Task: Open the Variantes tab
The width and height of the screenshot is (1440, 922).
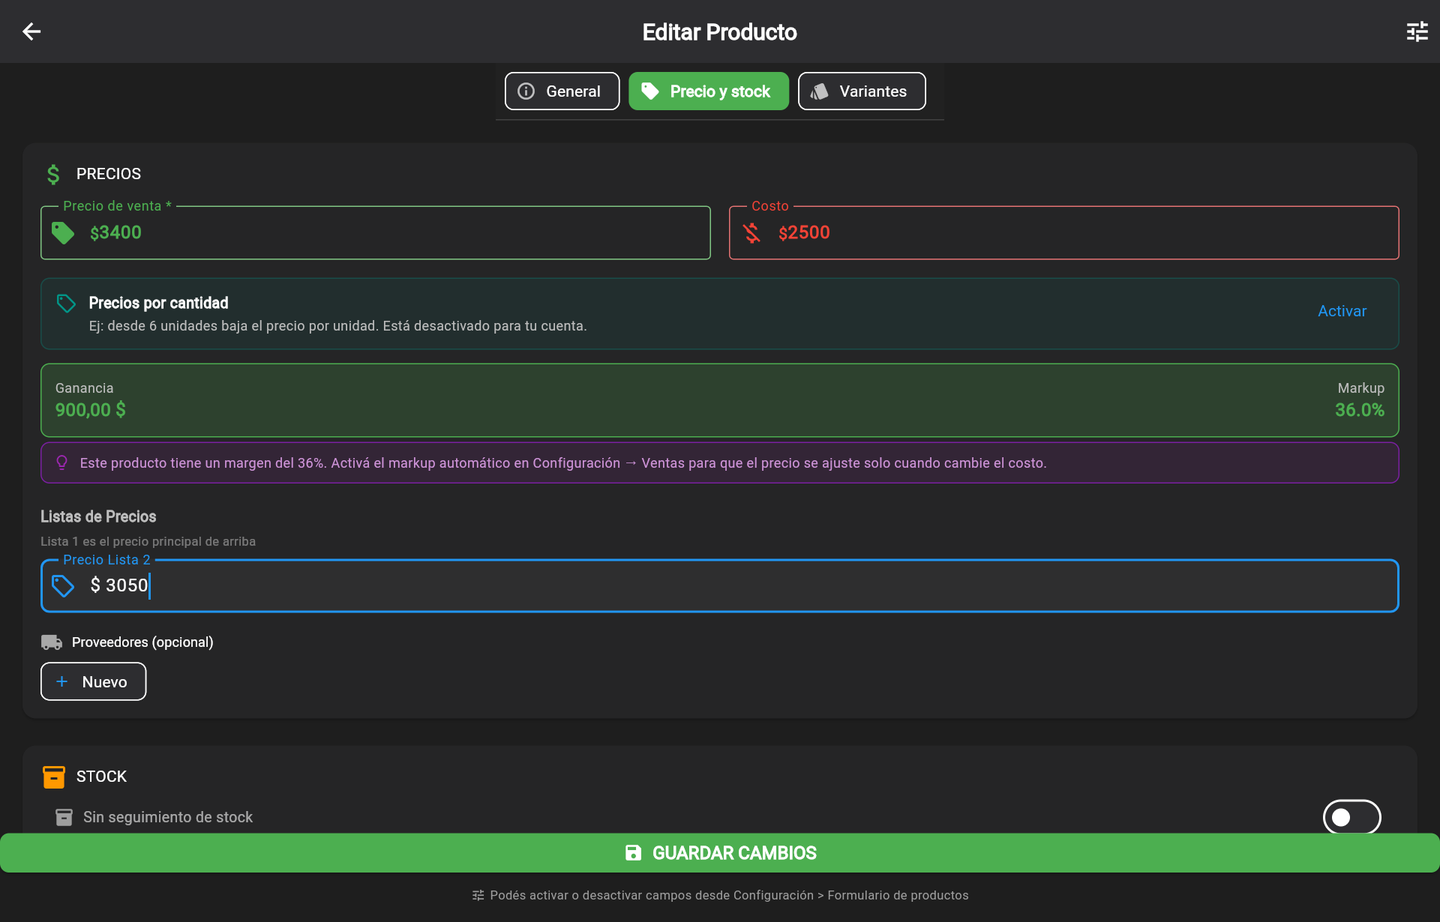Action: [x=862, y=91]
